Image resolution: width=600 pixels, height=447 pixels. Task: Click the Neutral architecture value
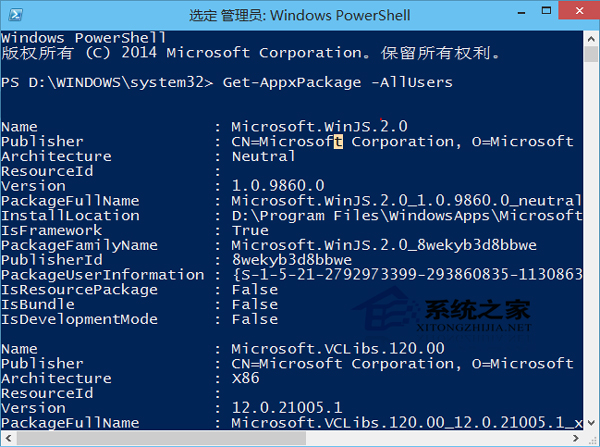tap(263, 156)
